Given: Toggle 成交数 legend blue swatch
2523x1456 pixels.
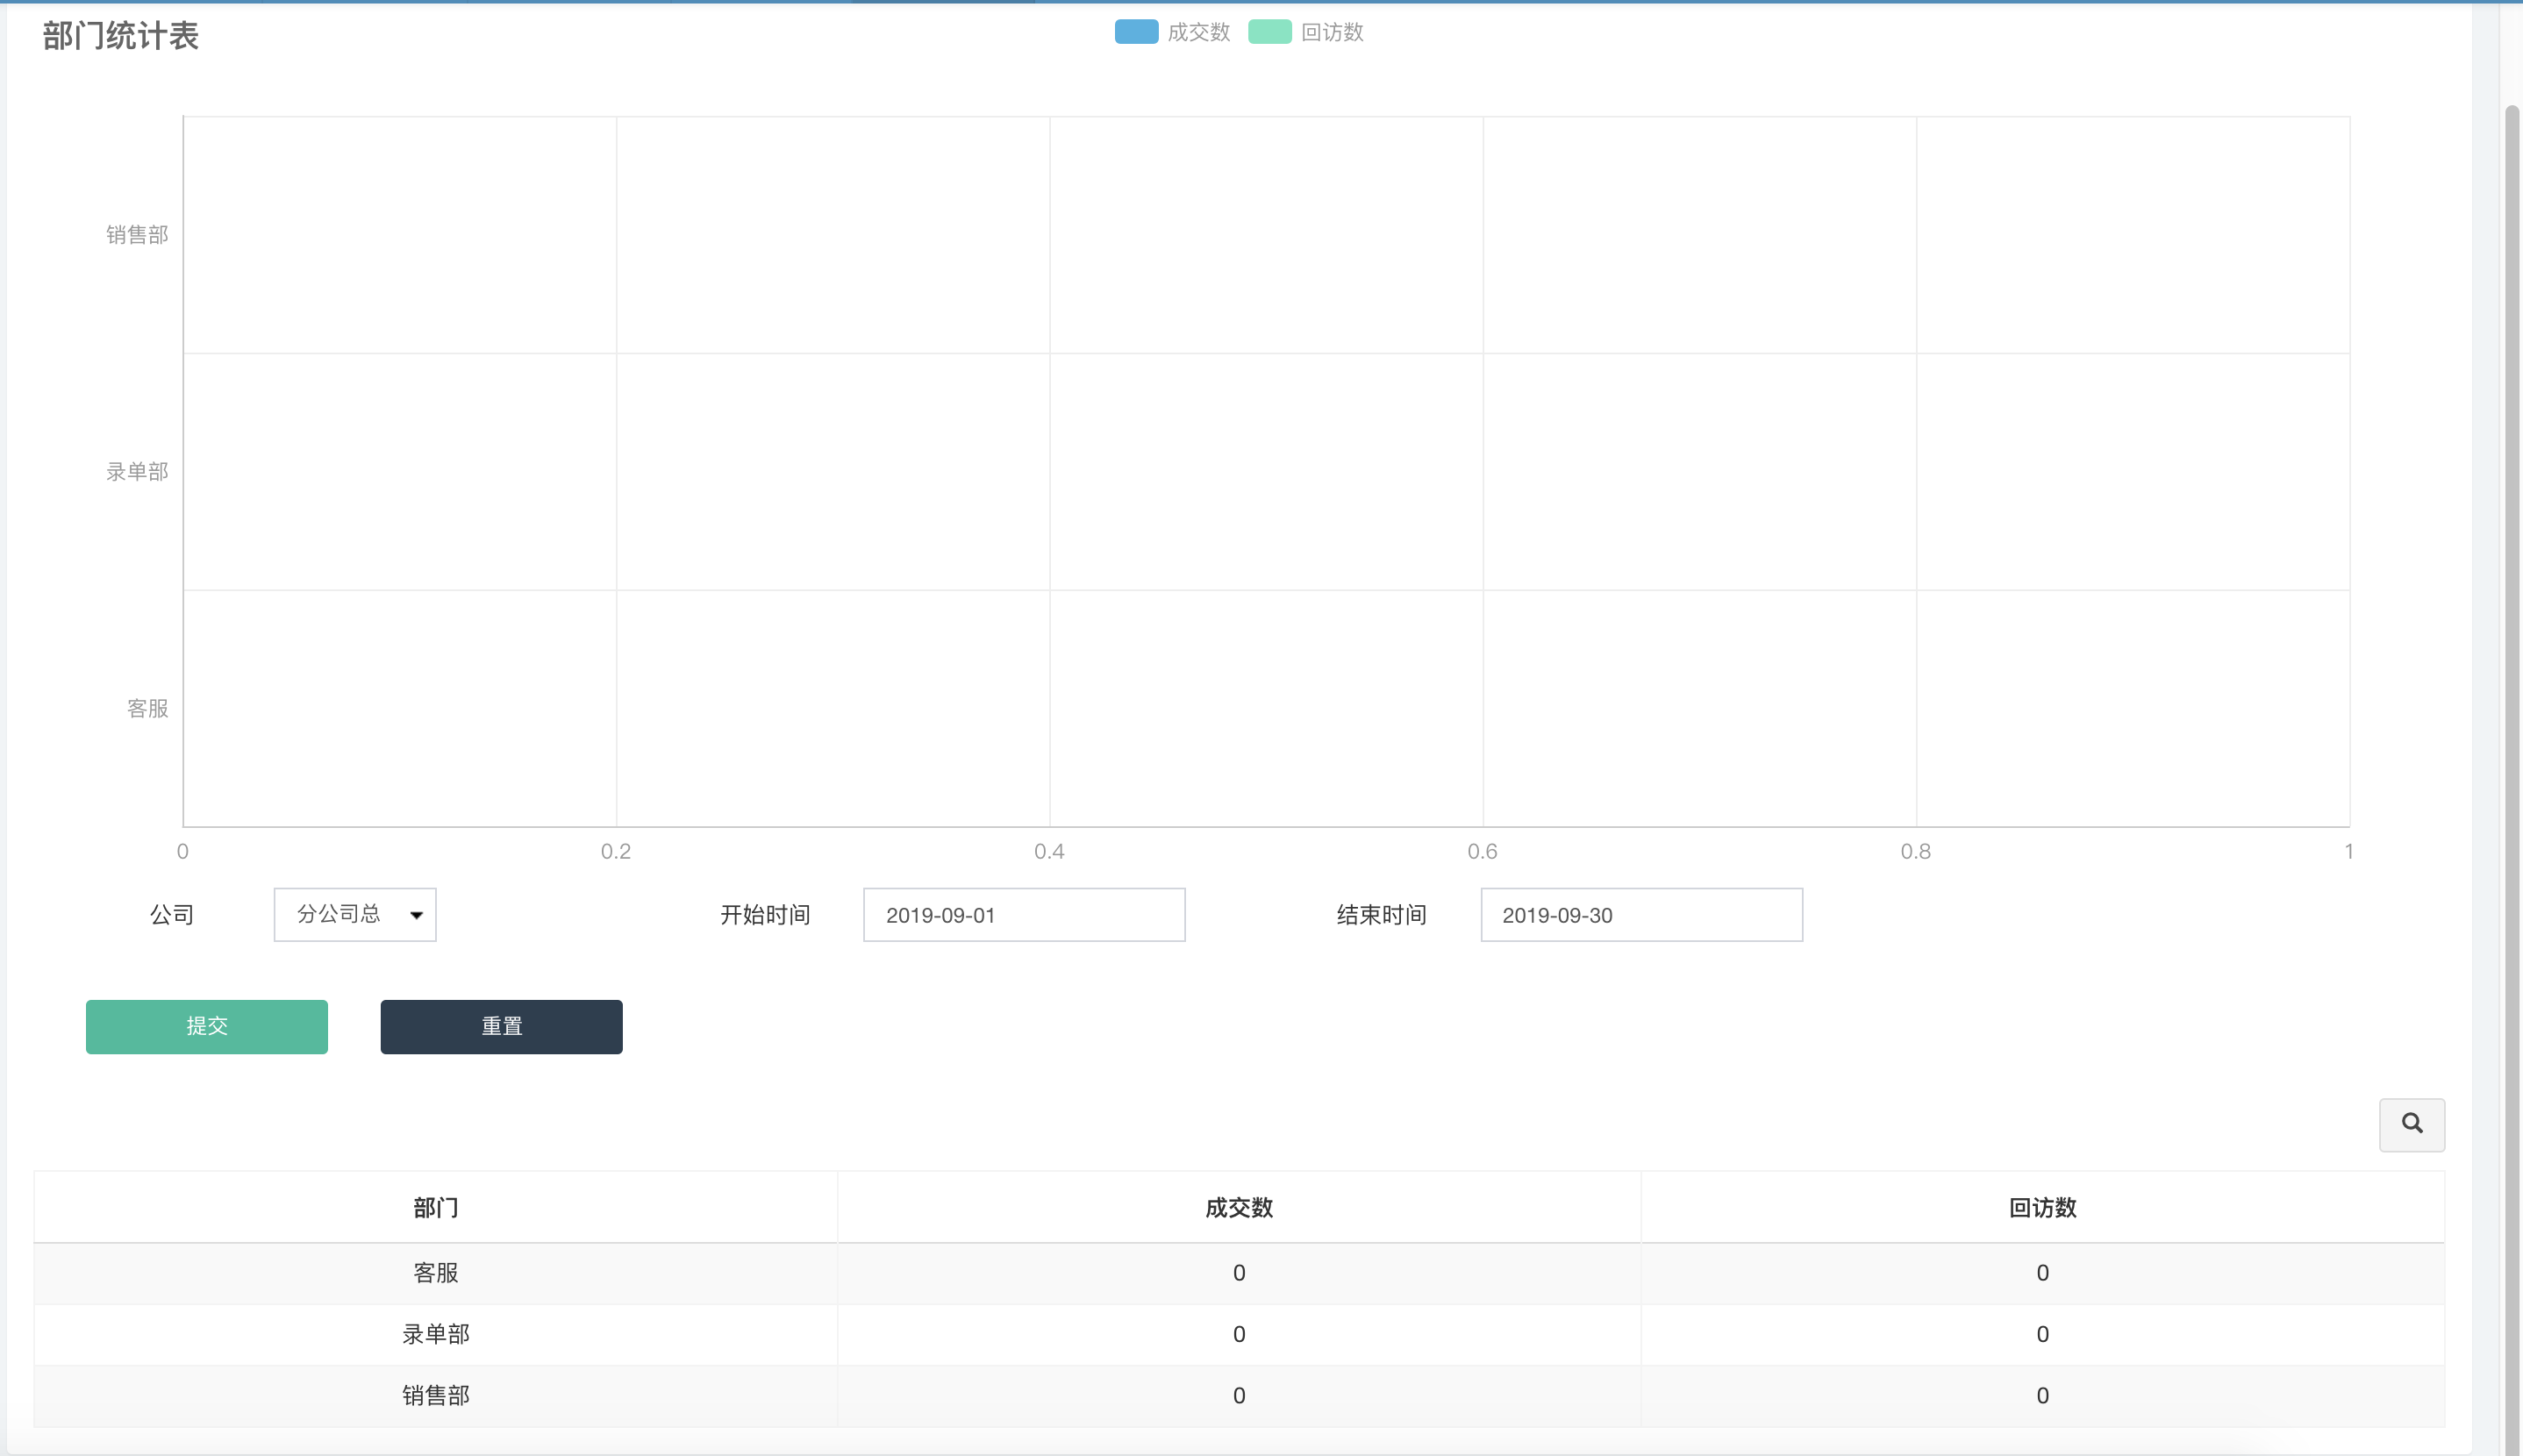Looking at the screenshot, I should [x=1136, y=32].
